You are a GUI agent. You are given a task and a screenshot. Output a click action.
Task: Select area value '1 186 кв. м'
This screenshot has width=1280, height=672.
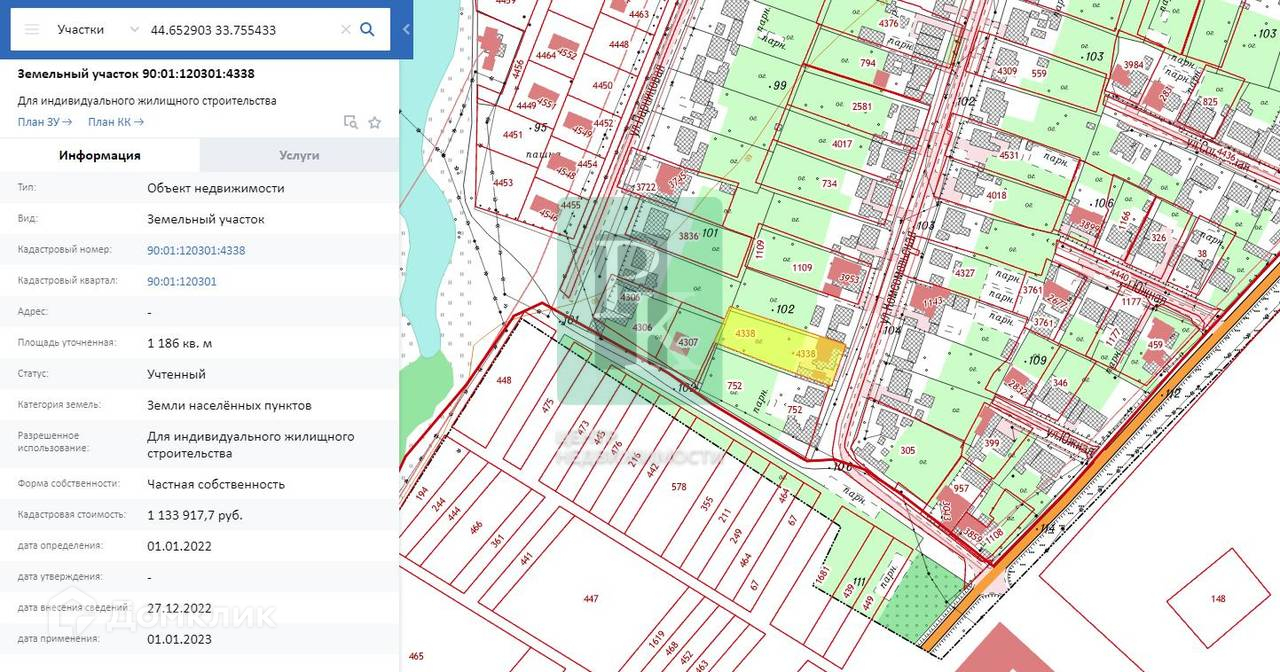coord(179,343)
